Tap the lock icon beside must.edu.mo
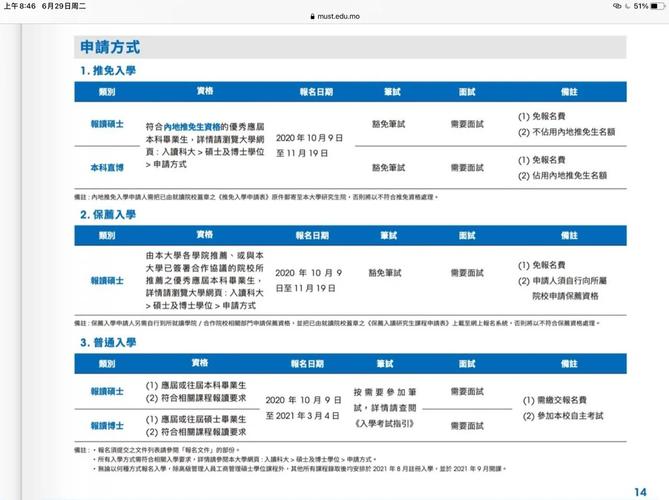 (313, 16)
